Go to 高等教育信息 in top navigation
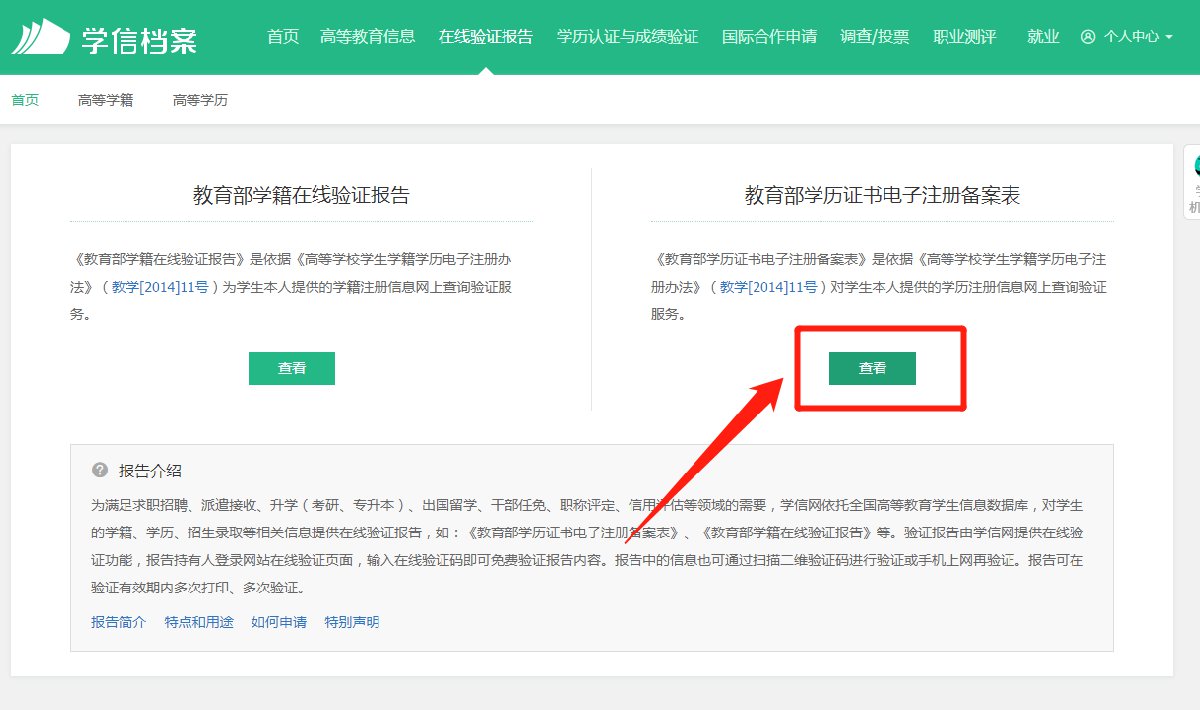Viewport: 1200px width, 710px height. pyautogui.click(x=367, y=37)
